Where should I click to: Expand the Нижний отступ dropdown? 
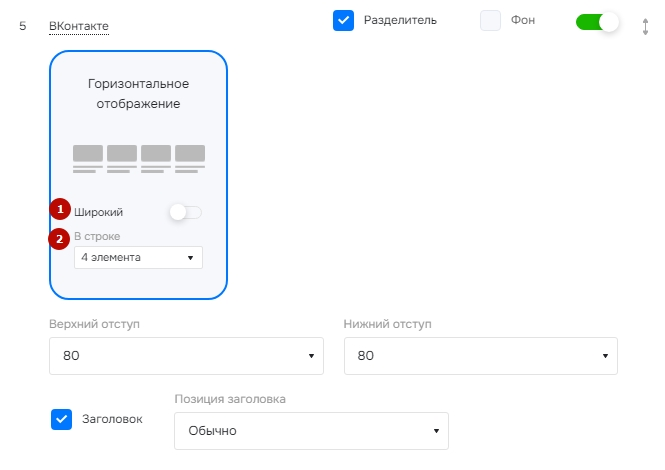481,356
